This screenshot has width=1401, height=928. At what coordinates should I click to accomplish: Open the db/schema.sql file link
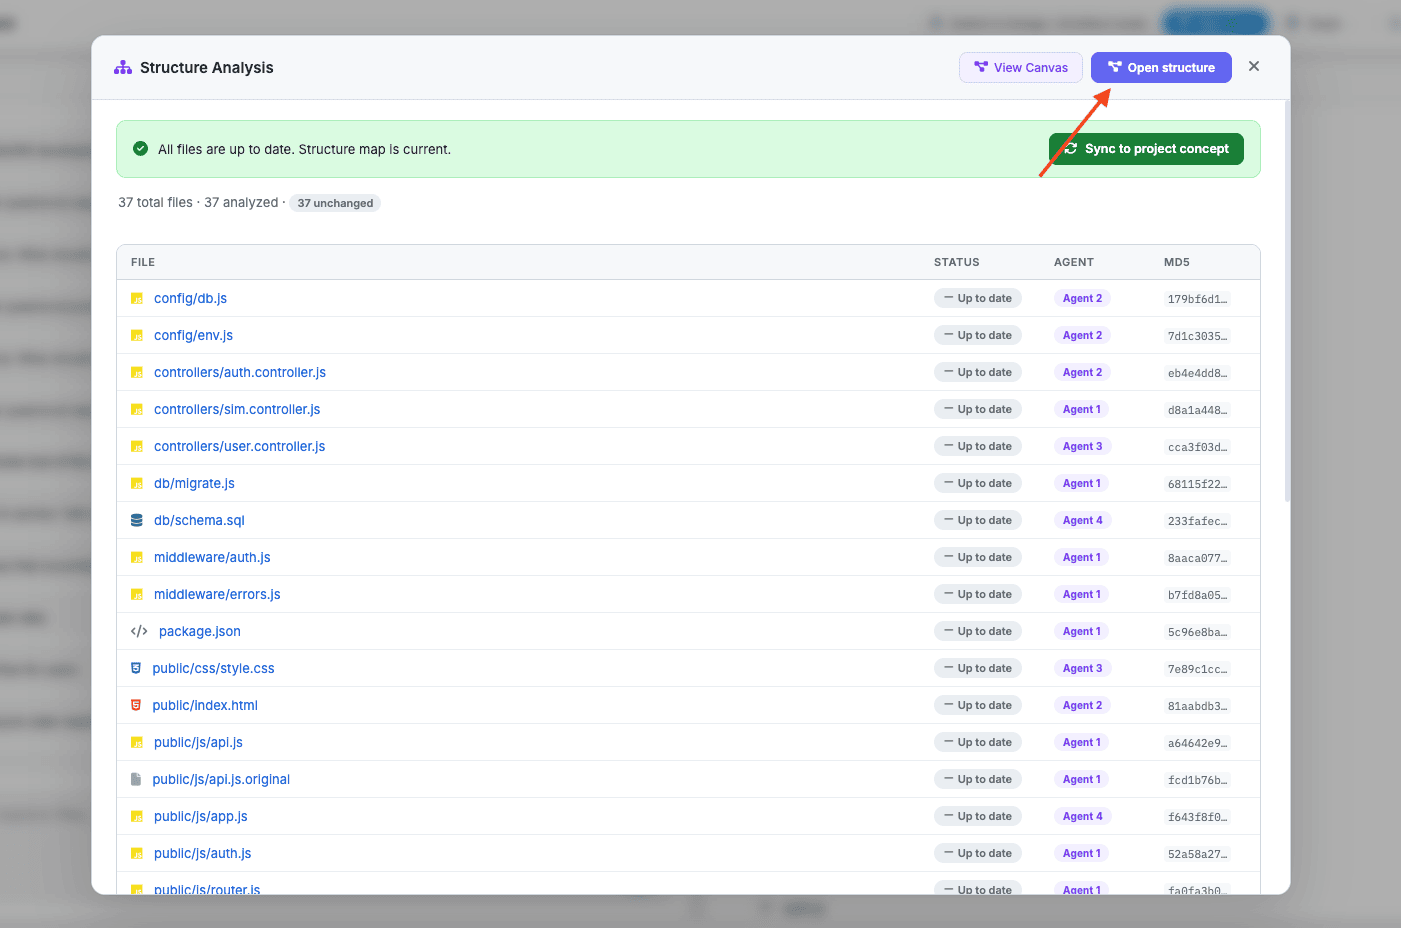point(199,521)
